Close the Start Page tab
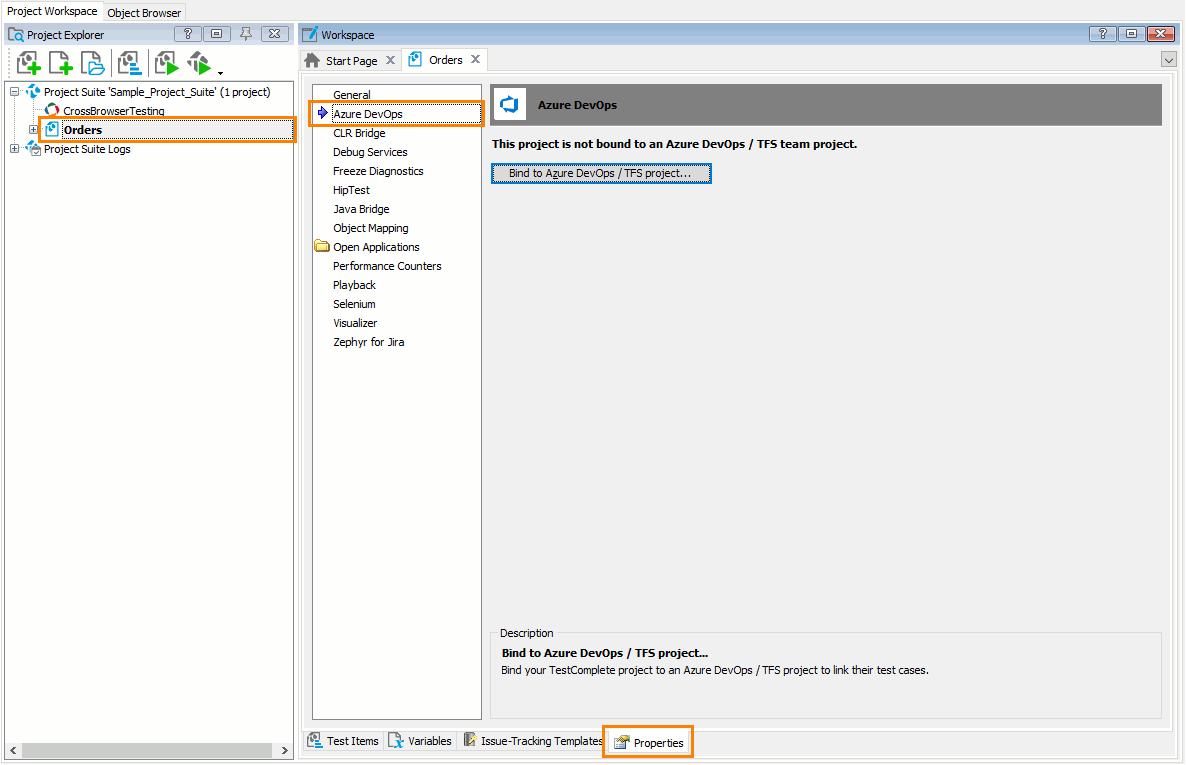The width and height of the screenshot is (1186, 765). pyautogui.click(x=390, y=60)
